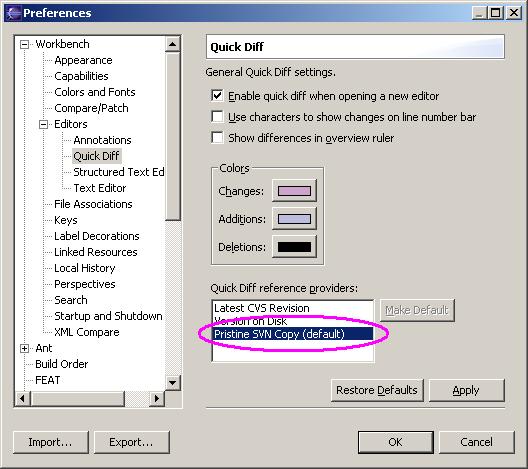Open the Colors and Fonts page

pyautogui.click(x=95, y=92)
